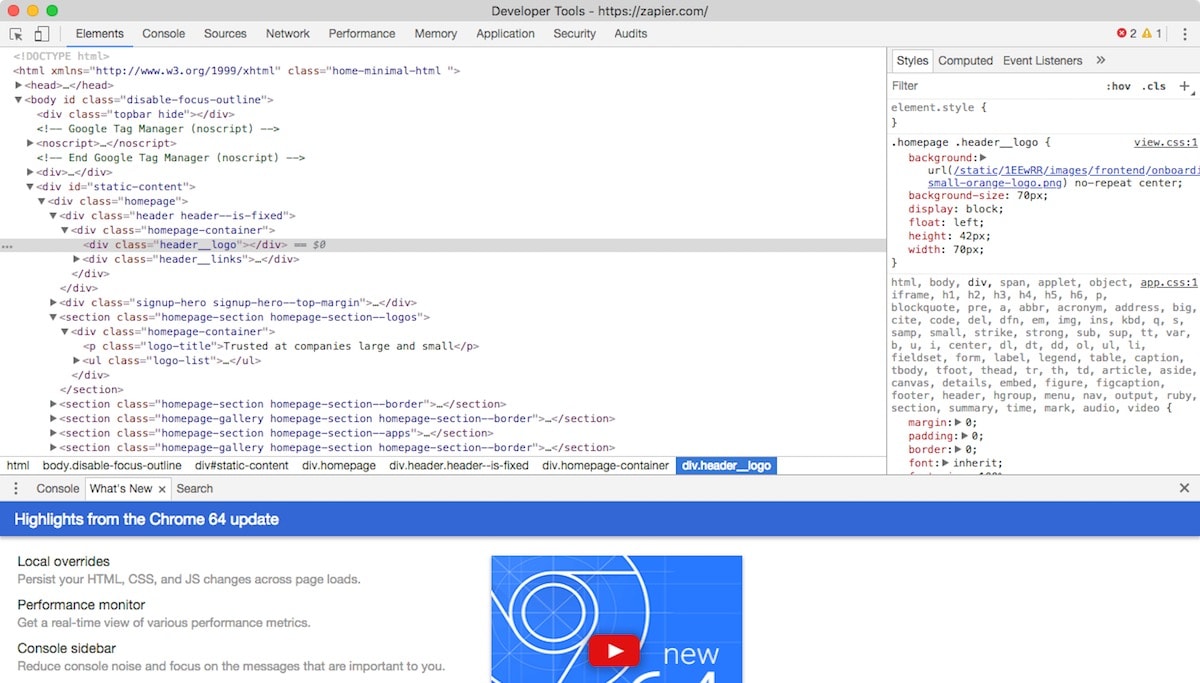Click the device toolbar phone icon
This screenshot has height=683, width=1200.
coord(41,33)
